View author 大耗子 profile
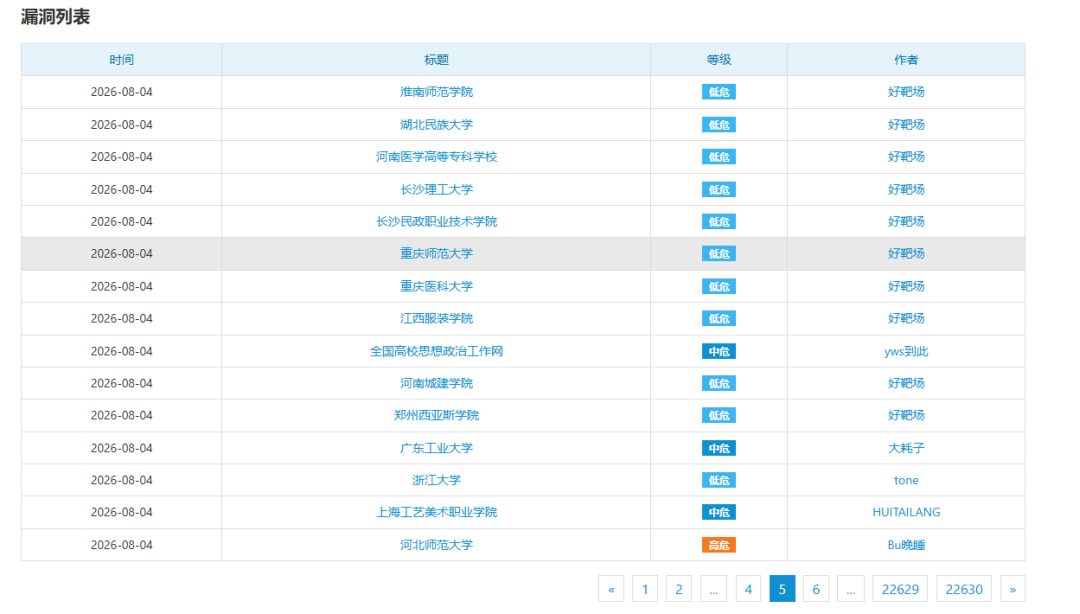 pyautogui.click(x=906, y=448)
